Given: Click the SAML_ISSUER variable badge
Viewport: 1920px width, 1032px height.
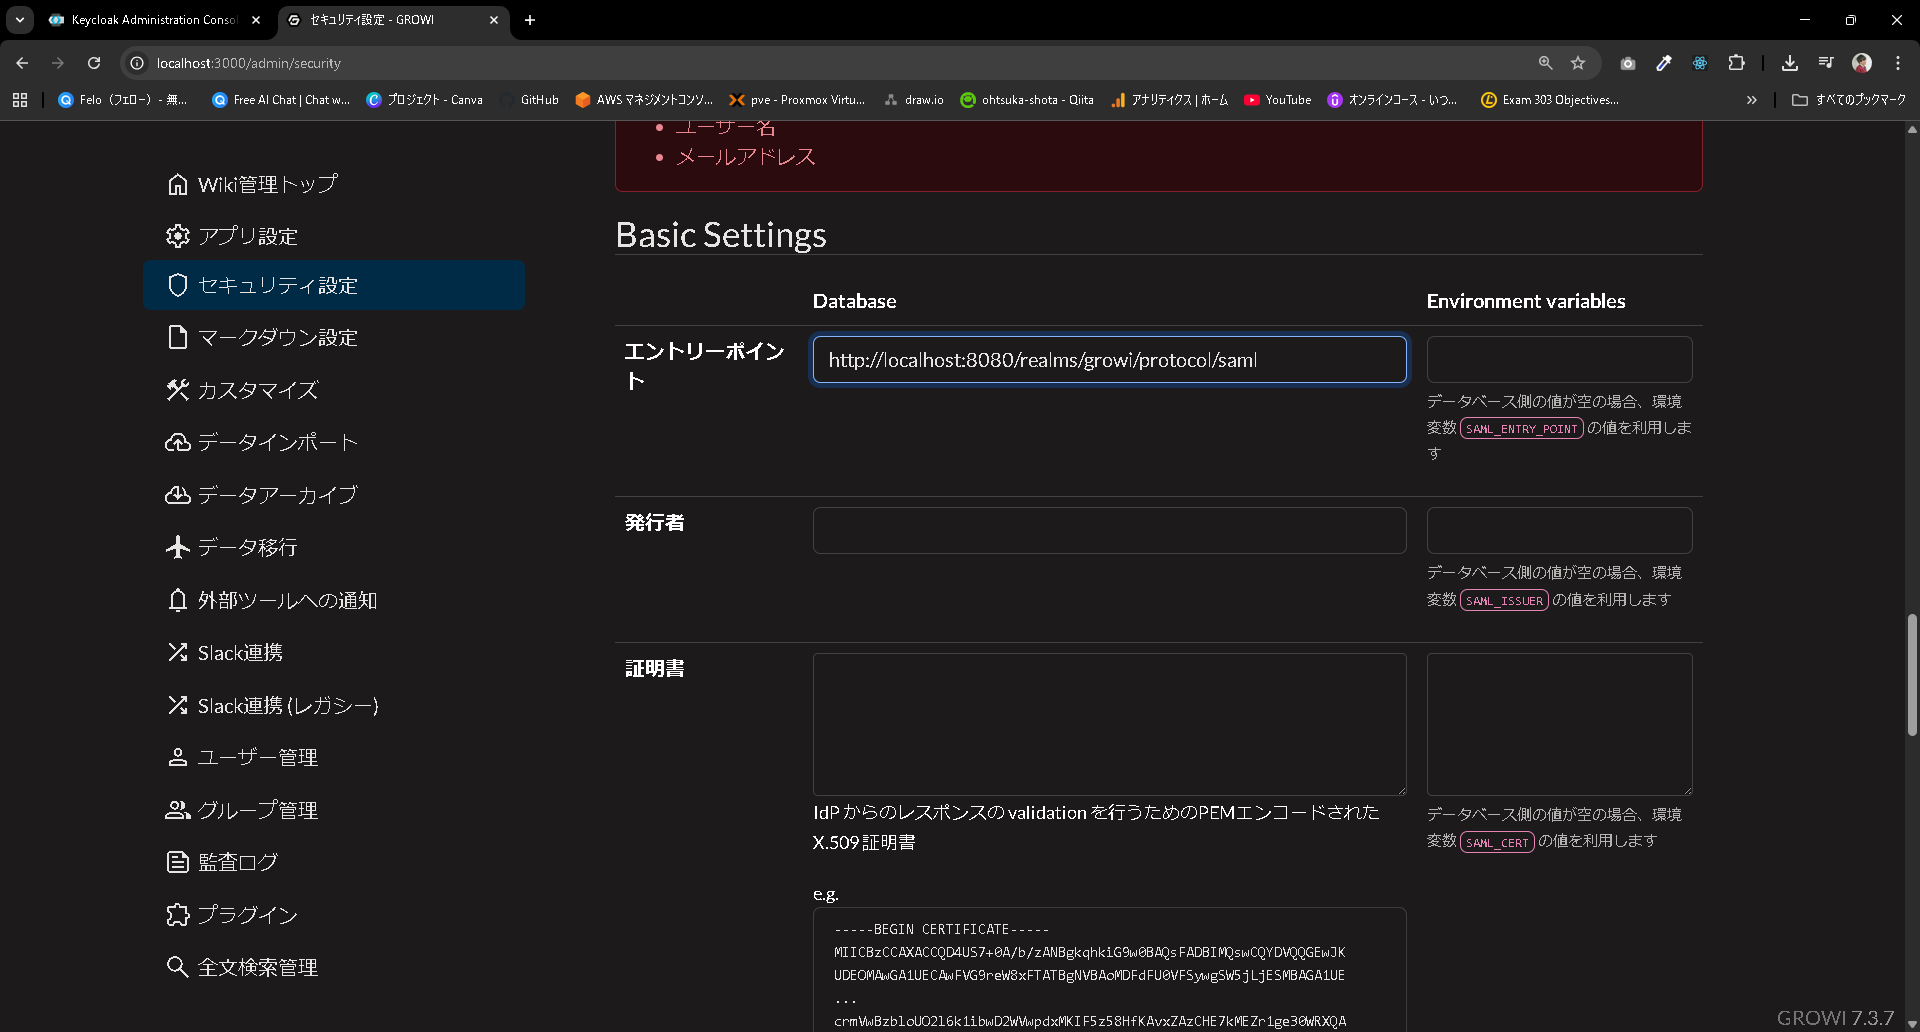Looking at the screenshot, I should [1504, 601].
